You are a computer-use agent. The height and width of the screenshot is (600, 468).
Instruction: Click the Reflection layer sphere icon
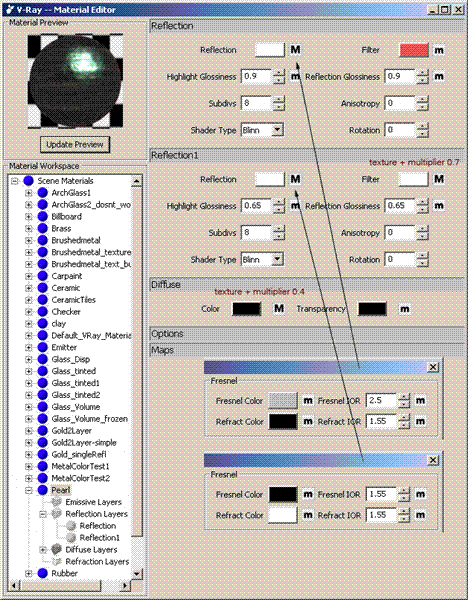tap(71, 526)
